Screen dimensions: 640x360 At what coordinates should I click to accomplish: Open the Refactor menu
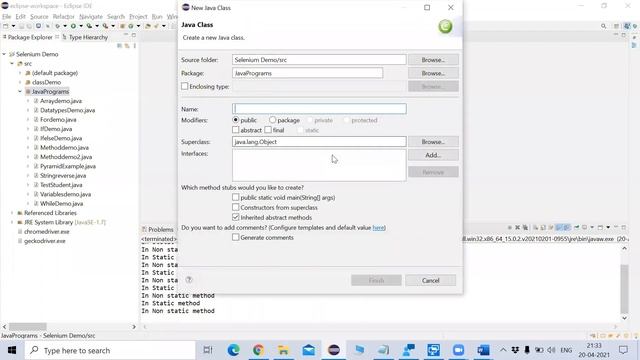64,16
